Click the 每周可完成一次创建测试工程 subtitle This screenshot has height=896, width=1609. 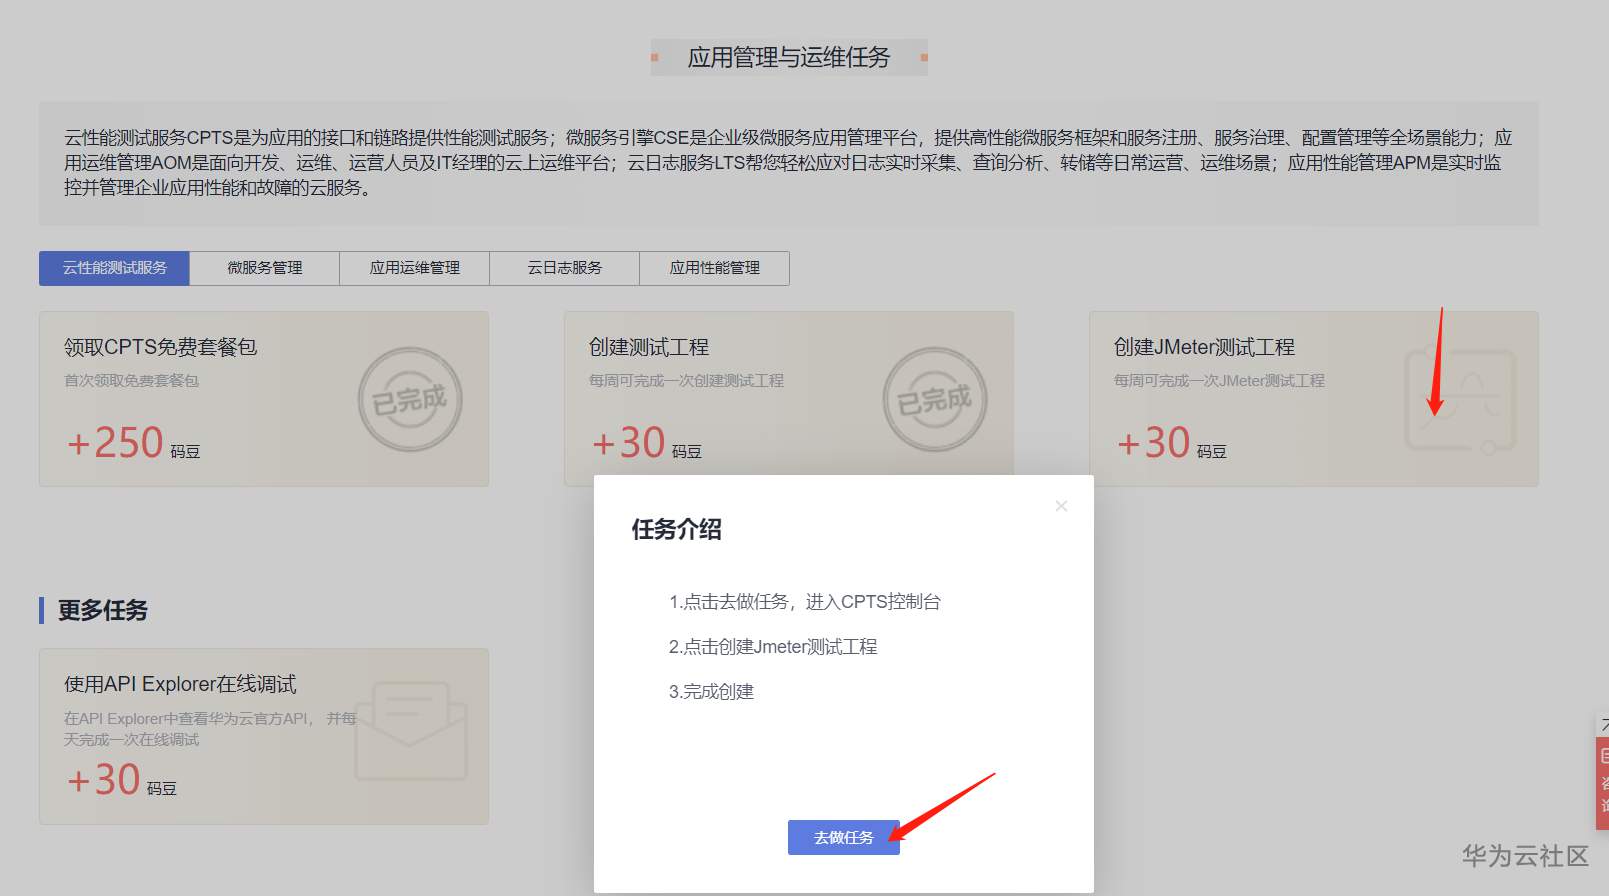687,381
